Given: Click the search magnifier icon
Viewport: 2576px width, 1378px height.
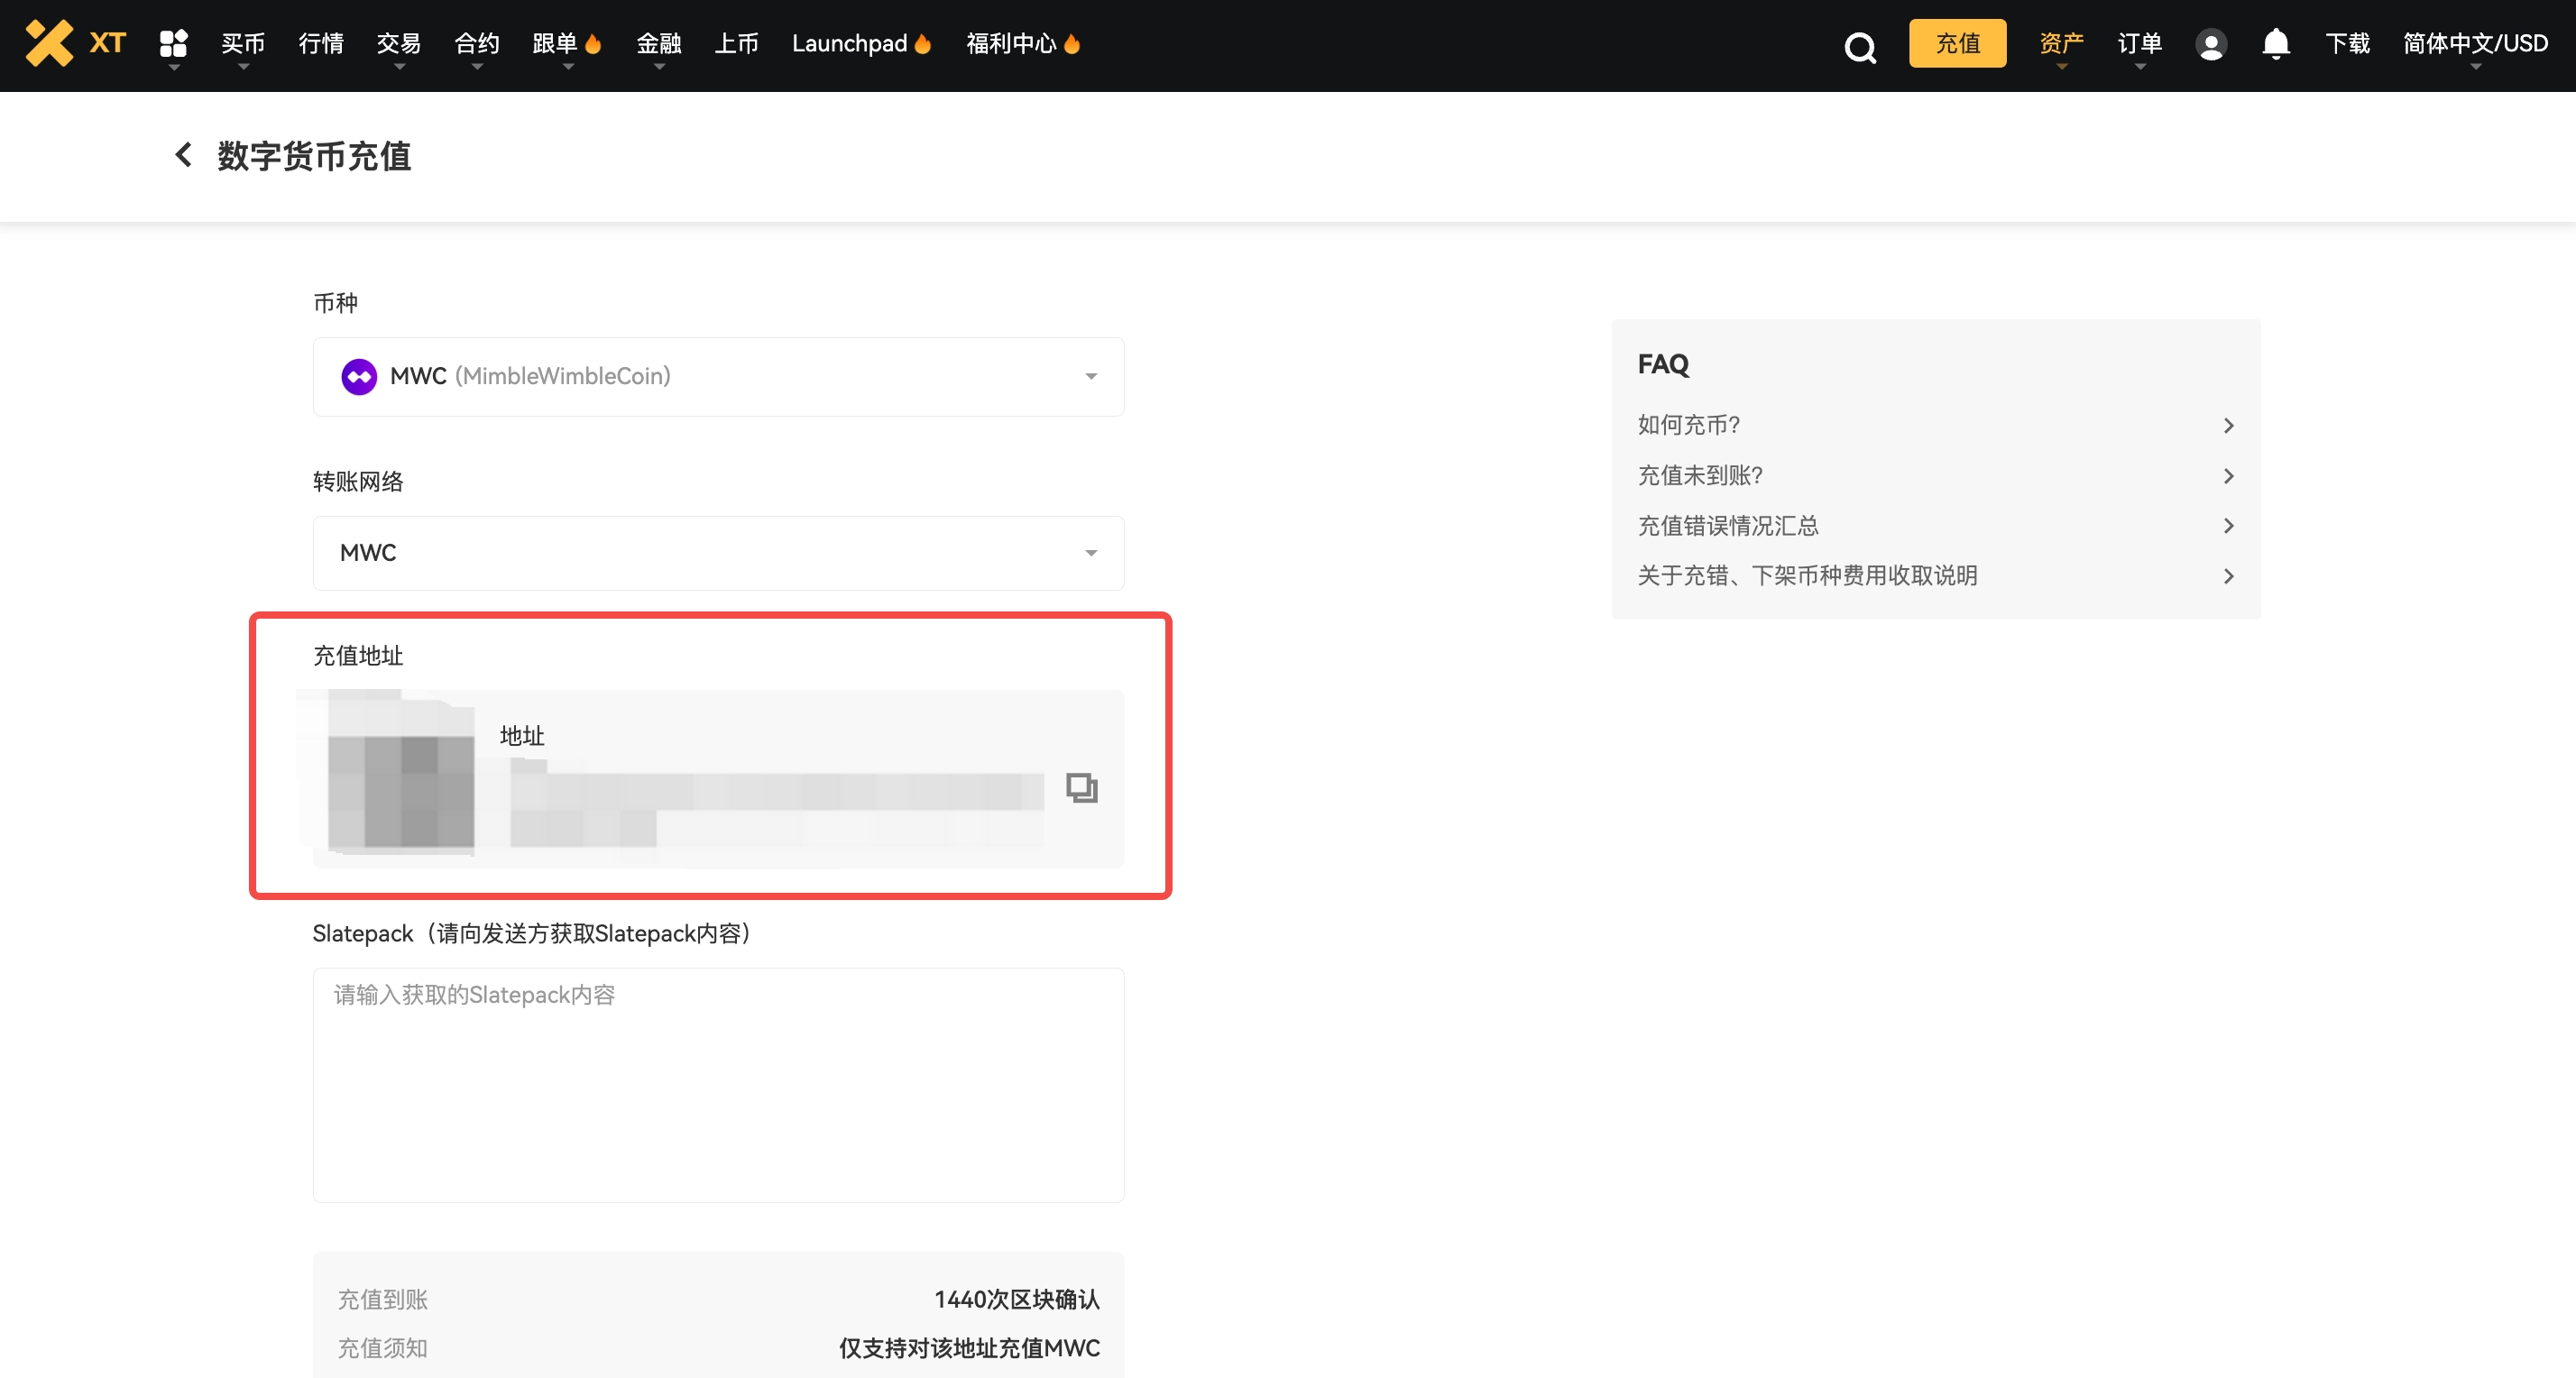Looking at the screenshot, I should click(x=1859, y=47).
